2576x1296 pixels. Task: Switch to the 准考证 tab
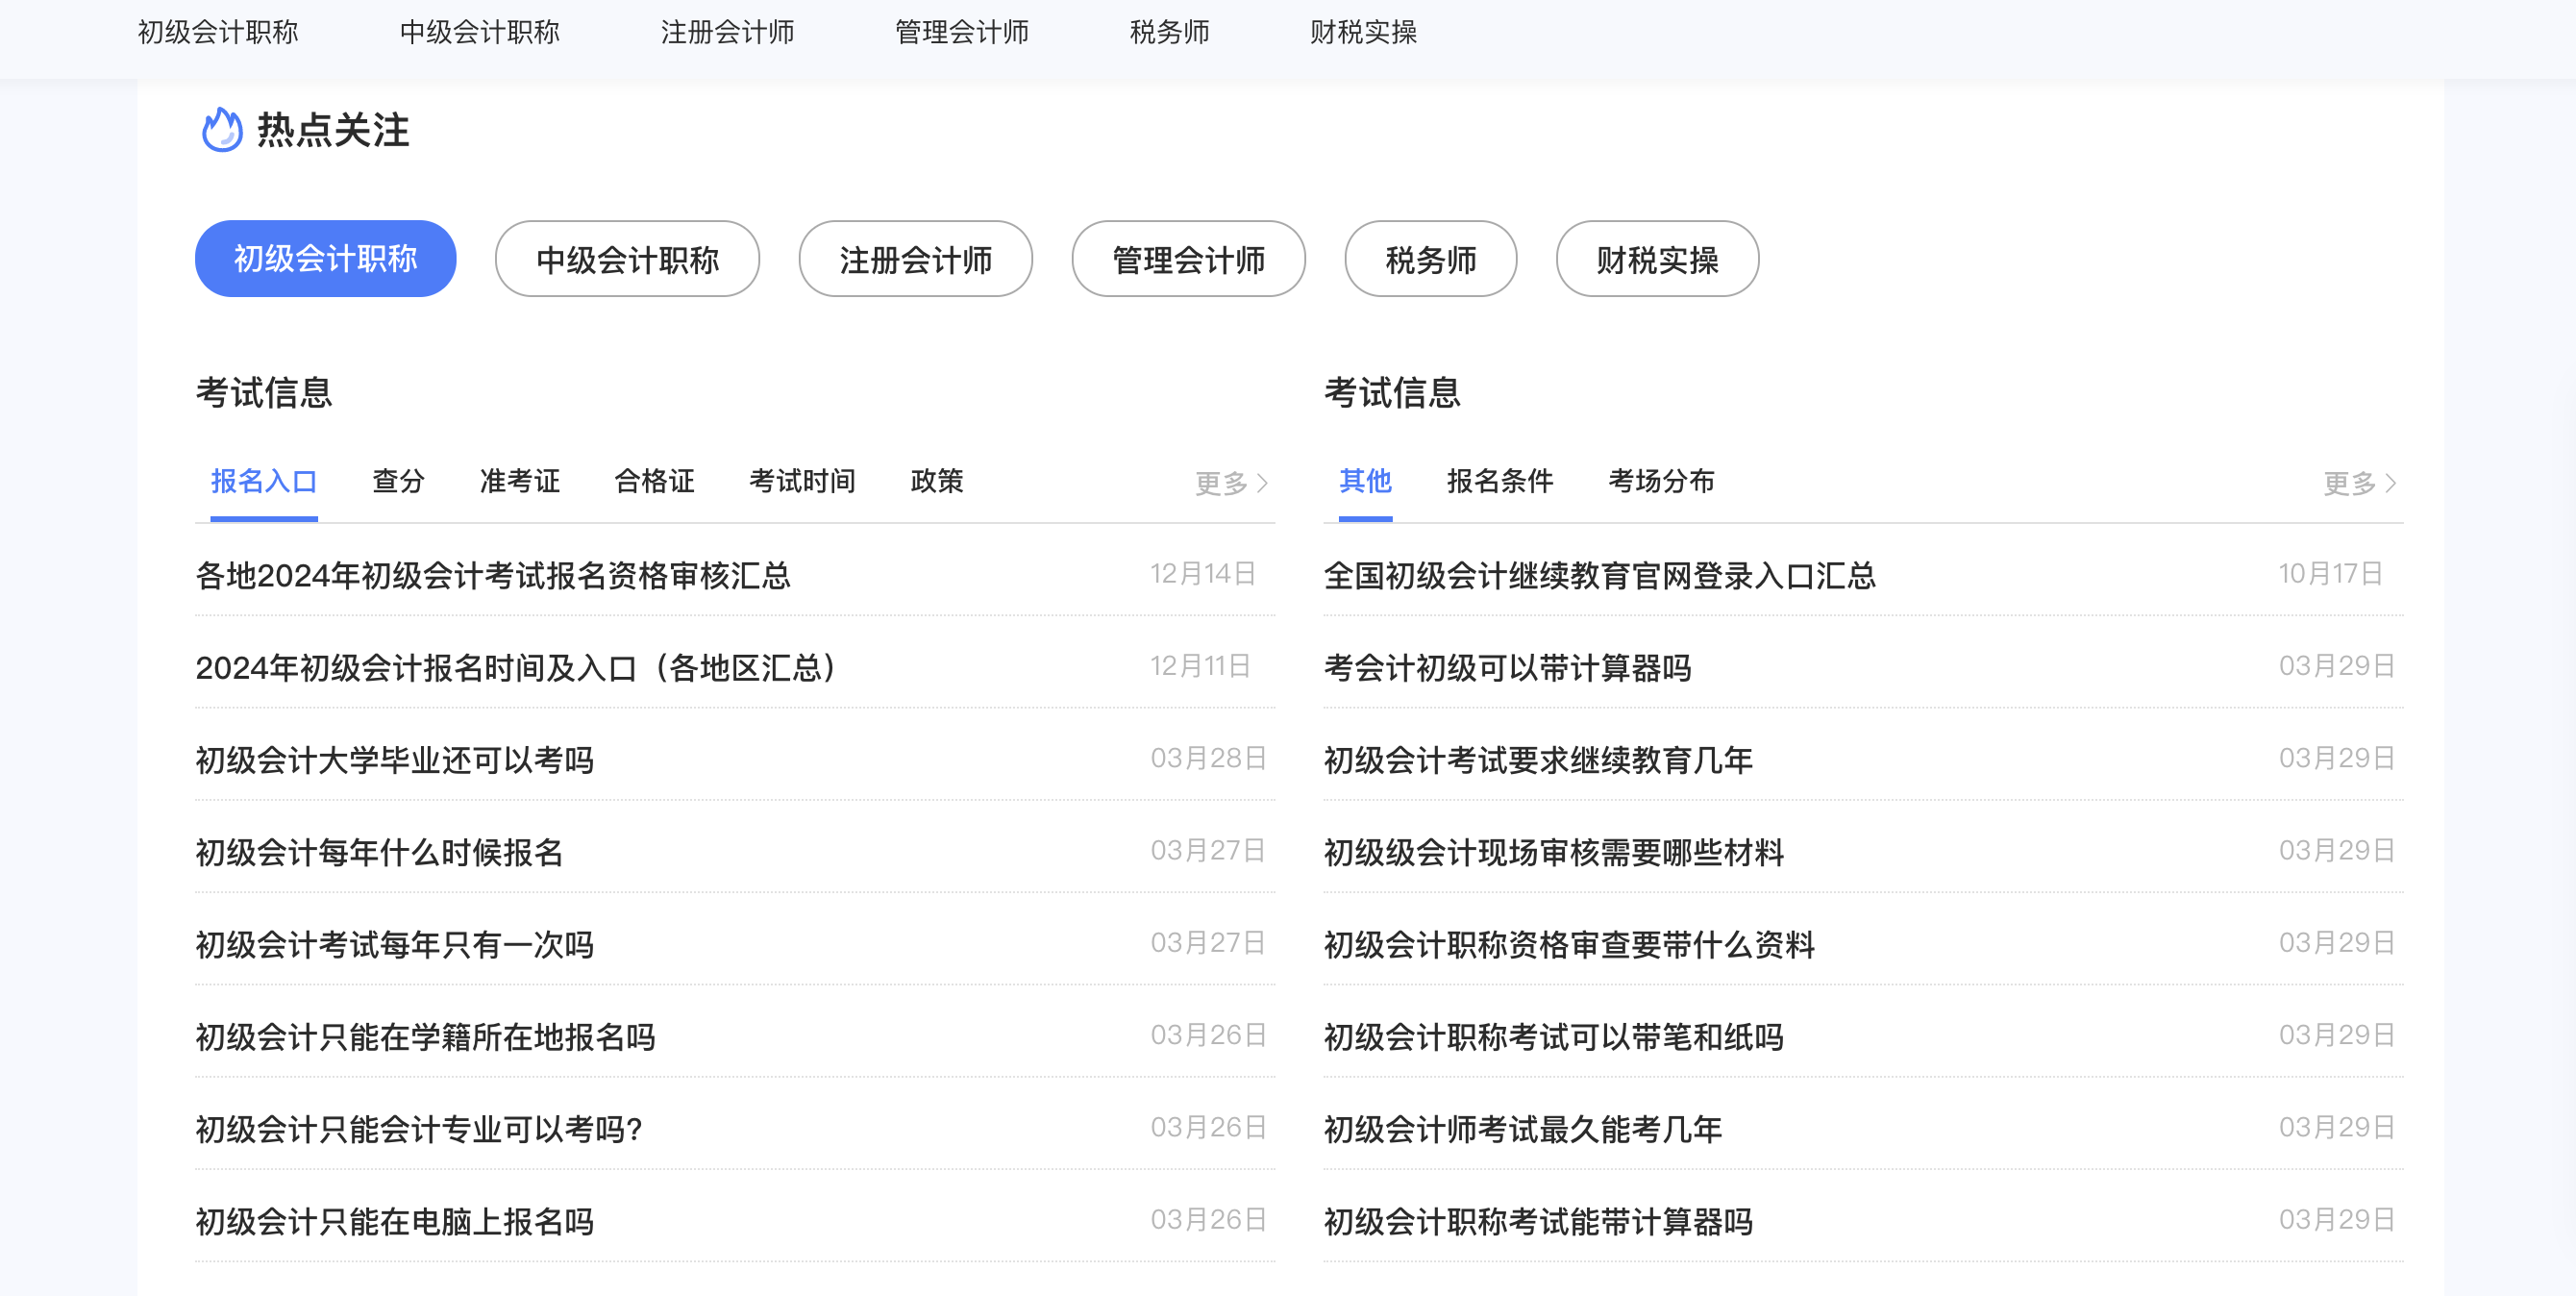pyautogui.click(x=520, y=482)
